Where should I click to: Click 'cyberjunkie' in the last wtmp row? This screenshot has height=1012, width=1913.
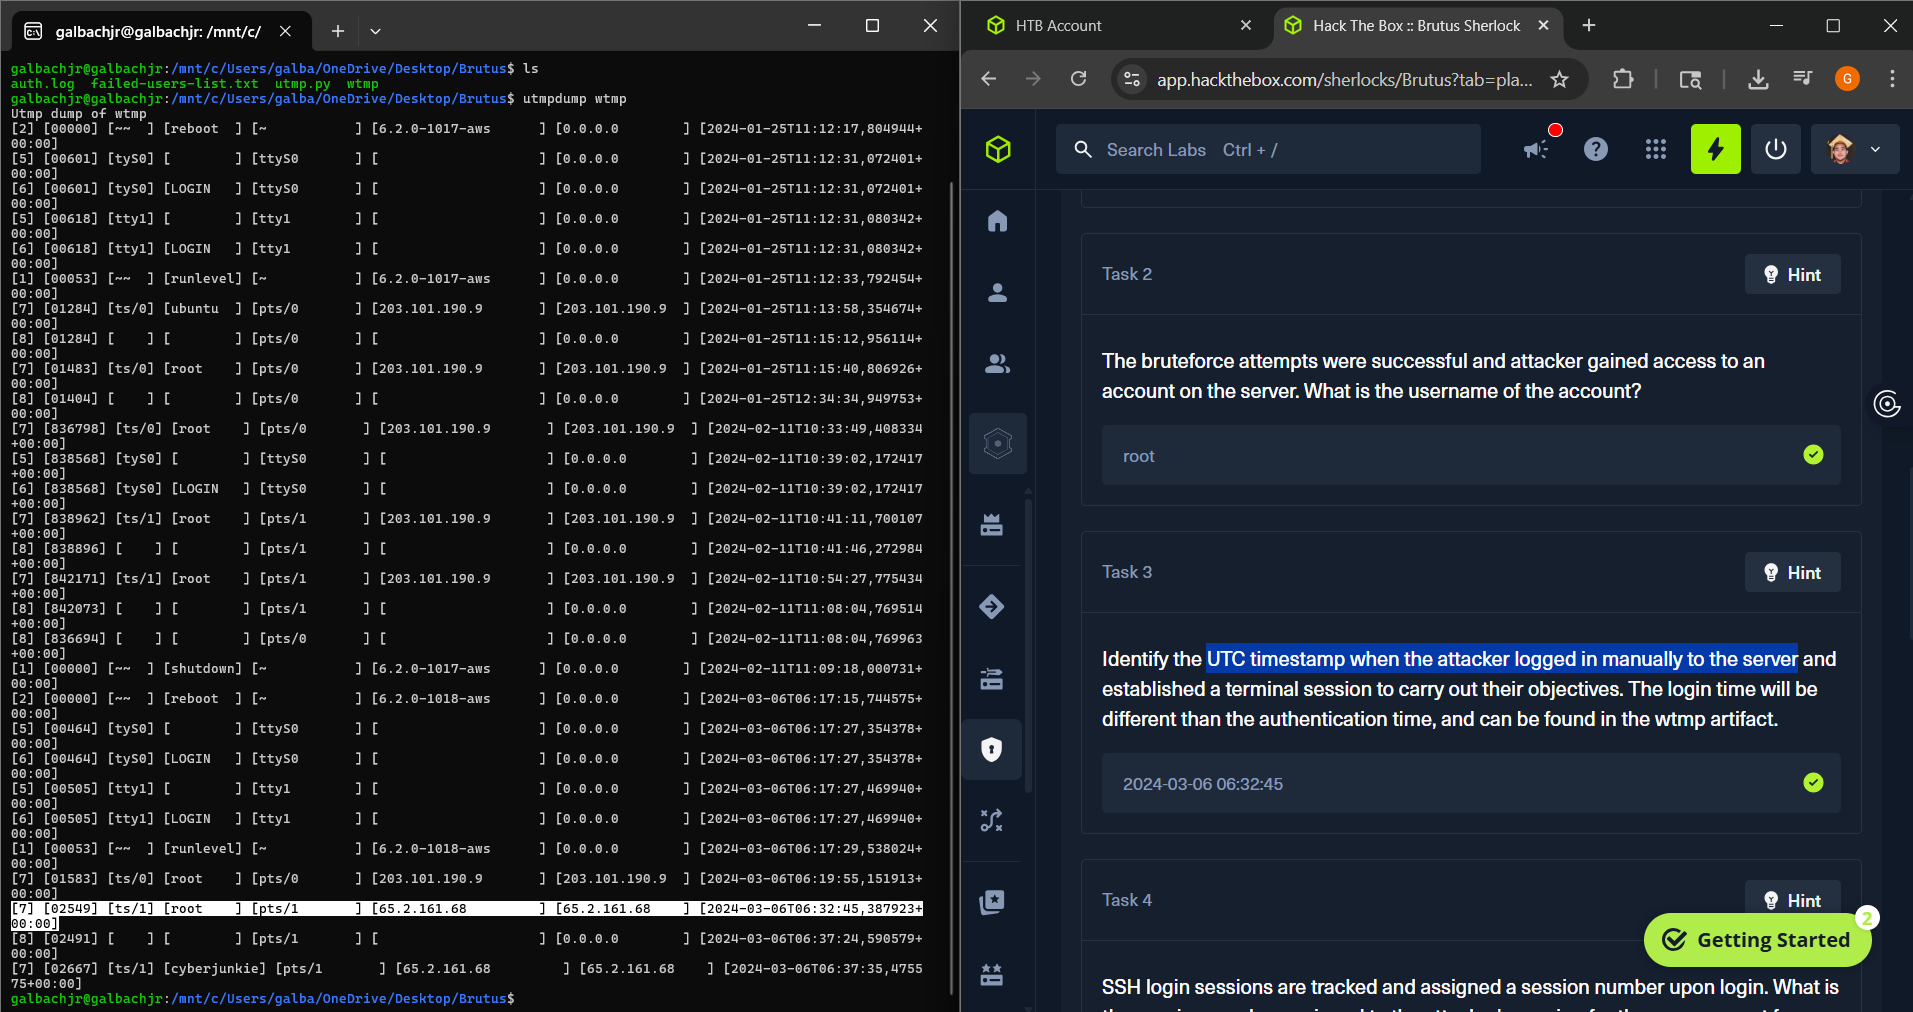click(215, 969)
